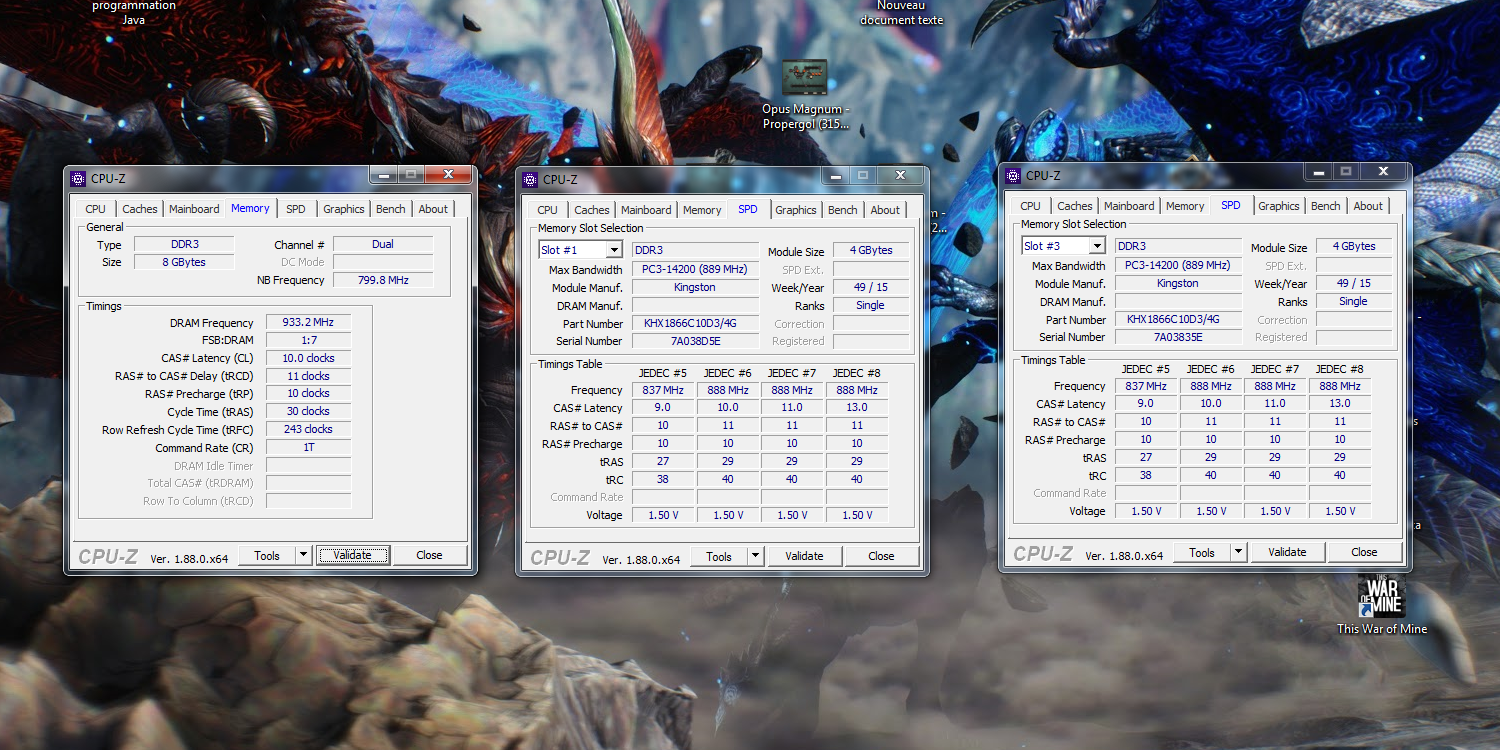Go to the Graphics tab in the Slot #3 window

coord(1279,206)
